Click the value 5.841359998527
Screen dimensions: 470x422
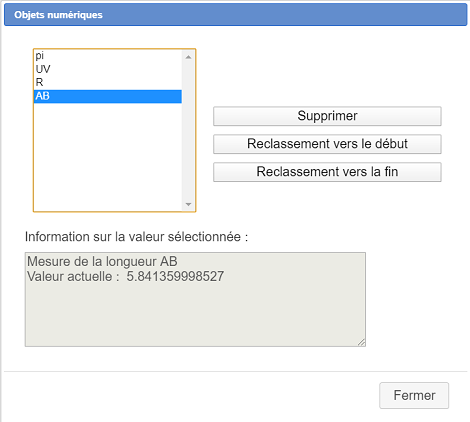click(x=175, y=276)
